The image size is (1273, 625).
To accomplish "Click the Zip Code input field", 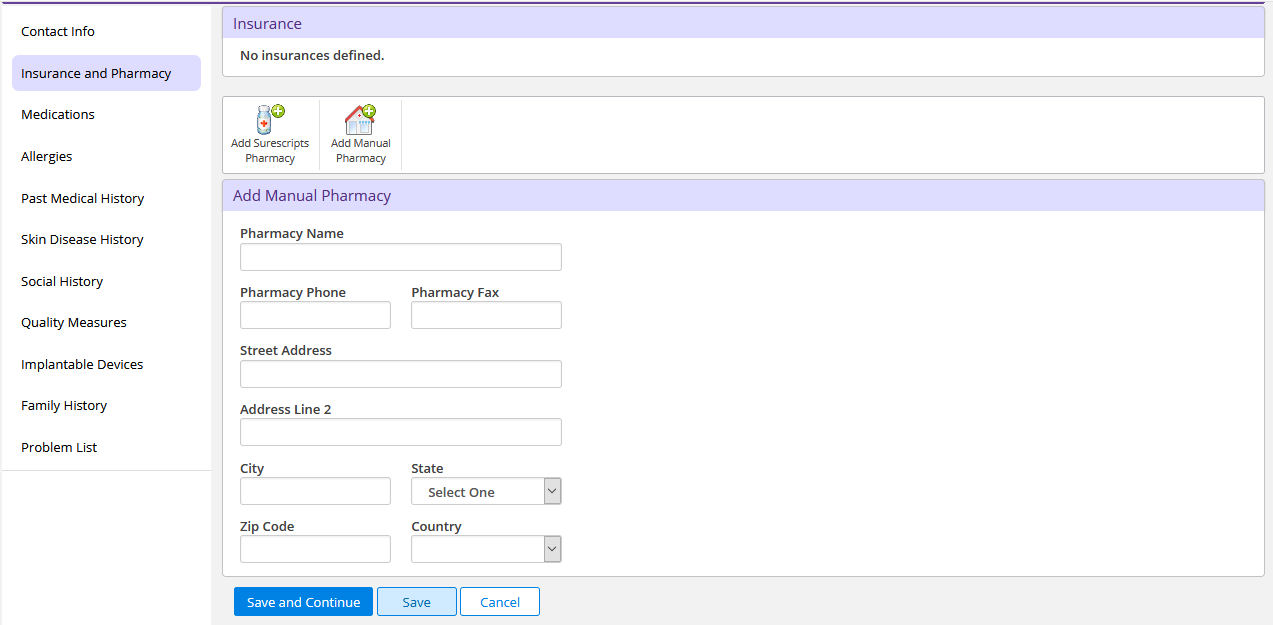I will (x=315, y=549).
